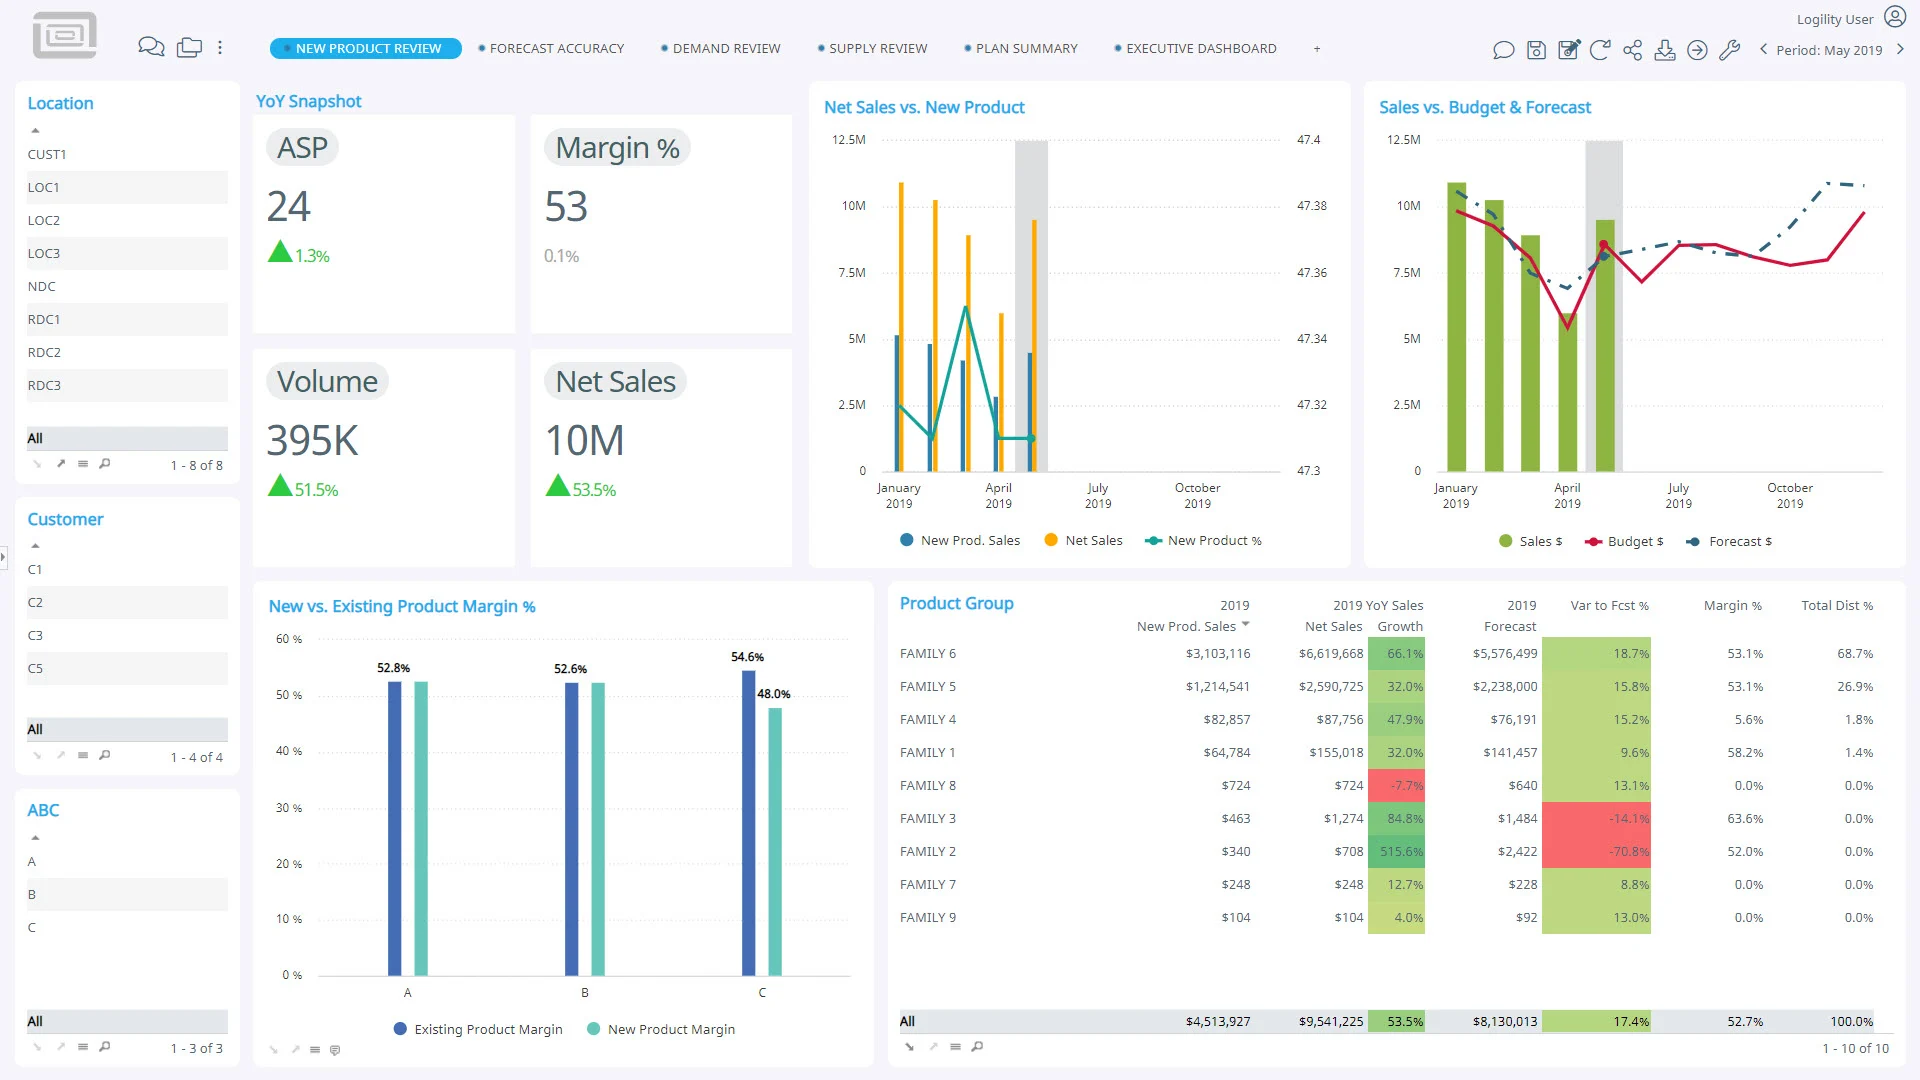Screen dimensions: 1920x1080
Task: Open the three-dot menu beside folder icon
Action: coord(220,47)
